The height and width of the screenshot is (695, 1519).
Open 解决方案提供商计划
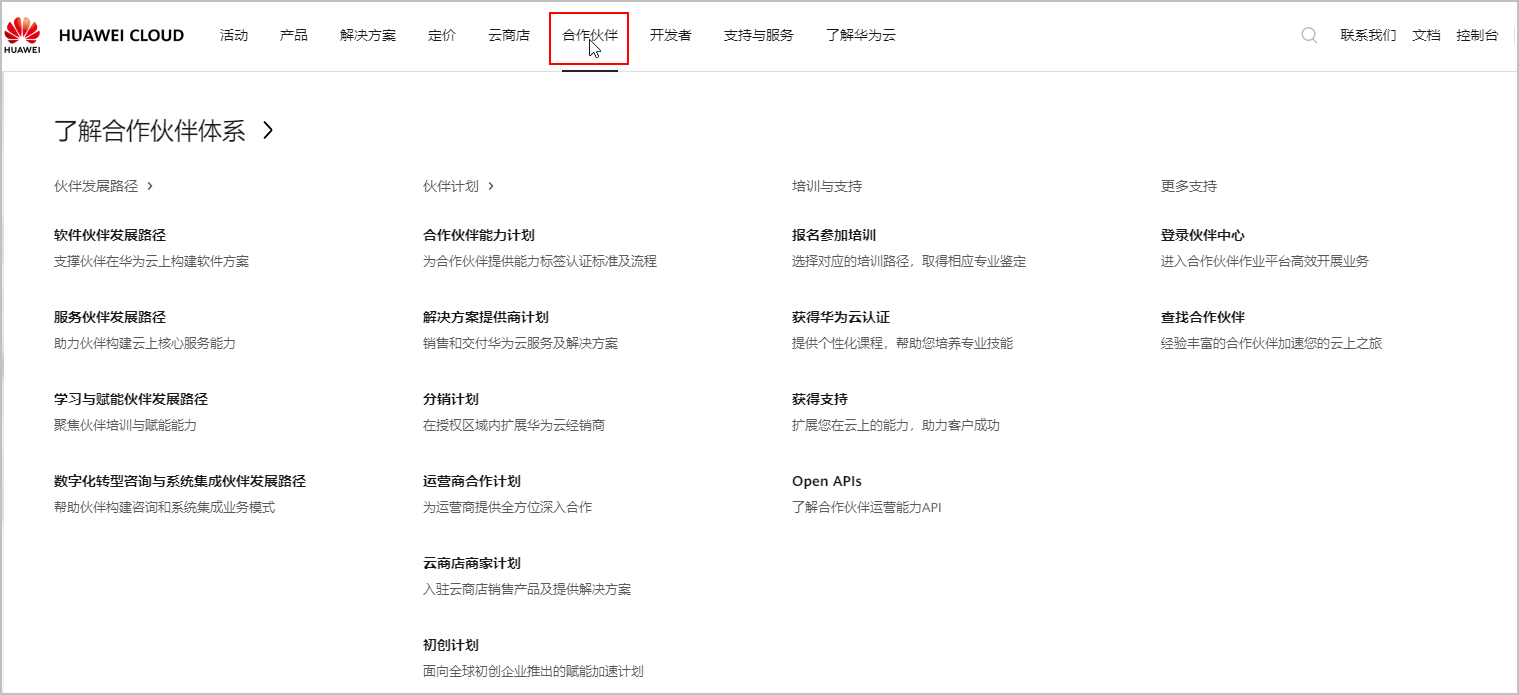click(486, 317)
